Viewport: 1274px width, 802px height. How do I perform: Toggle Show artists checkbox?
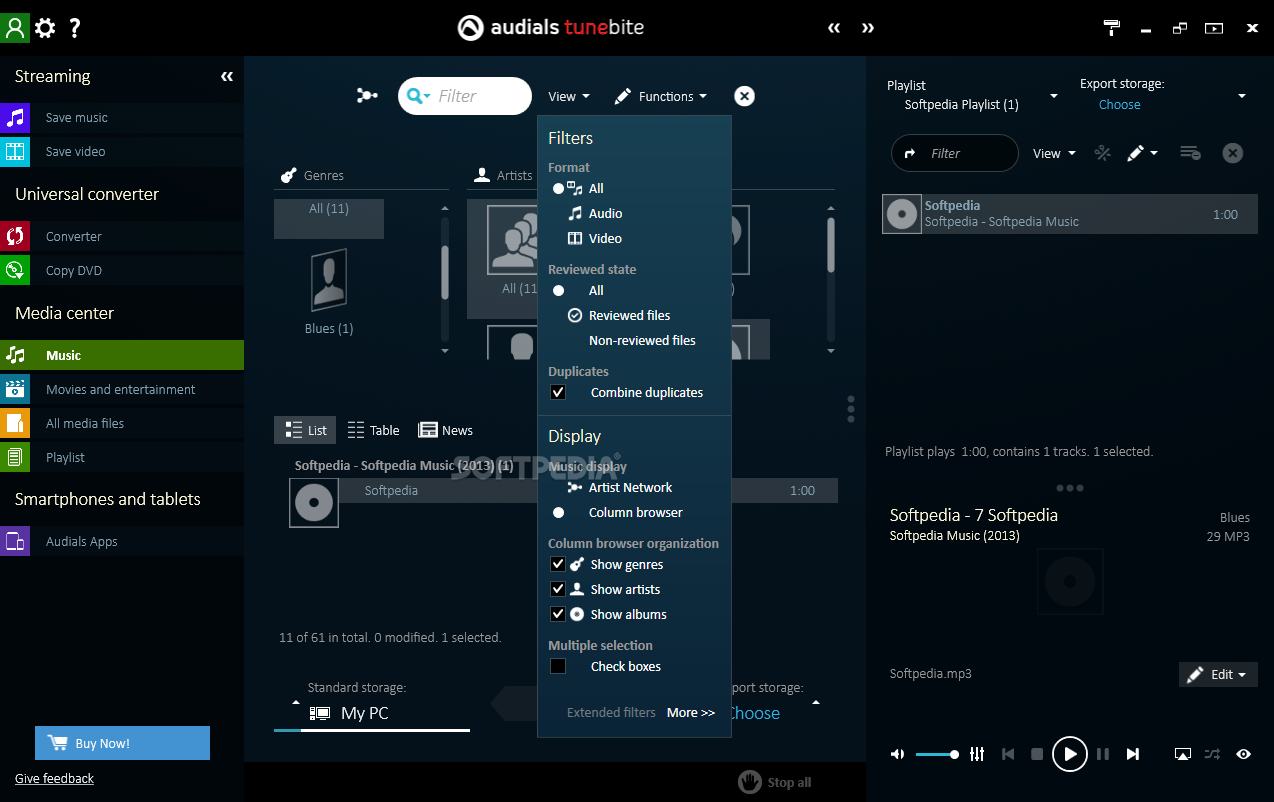(558, 590)
